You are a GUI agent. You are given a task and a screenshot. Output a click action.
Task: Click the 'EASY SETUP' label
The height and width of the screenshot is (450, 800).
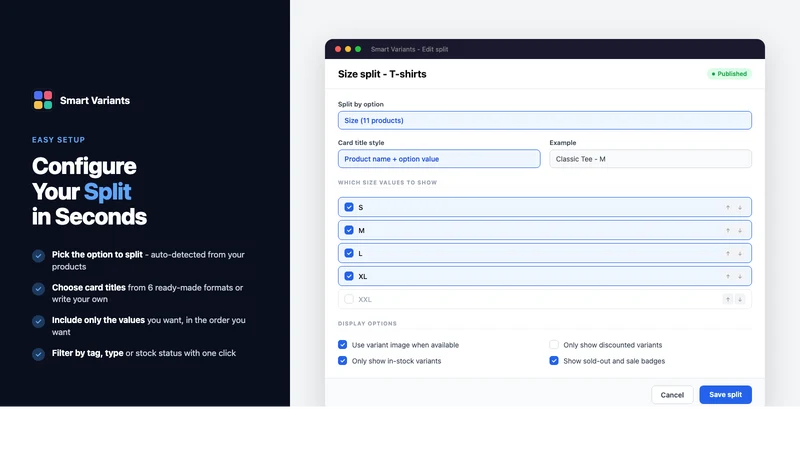click(58, 140)
